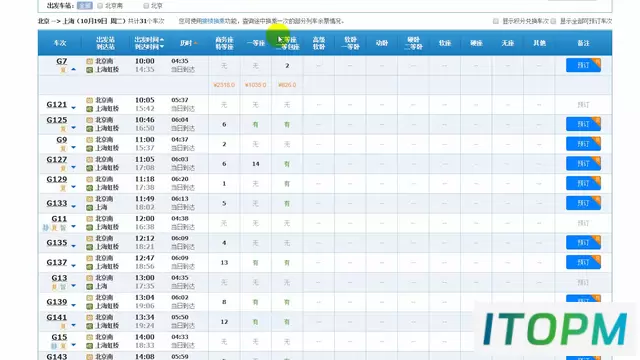The width and height of the screenshot is (640, 360).
Task: Click the 复 icon under train G129
Action: point(63,188)
